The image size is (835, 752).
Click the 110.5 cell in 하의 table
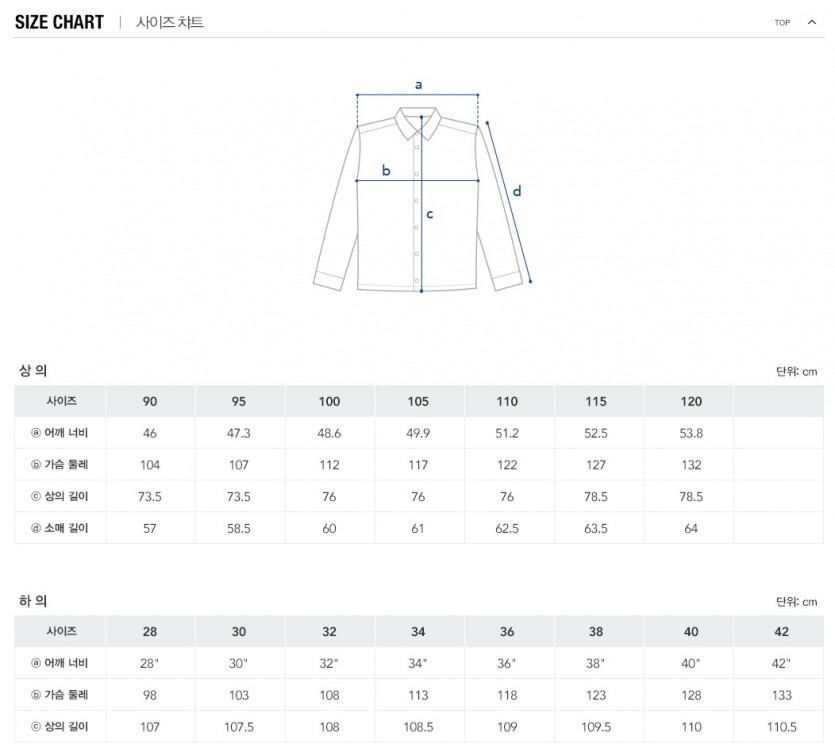[x=781, y=726]
